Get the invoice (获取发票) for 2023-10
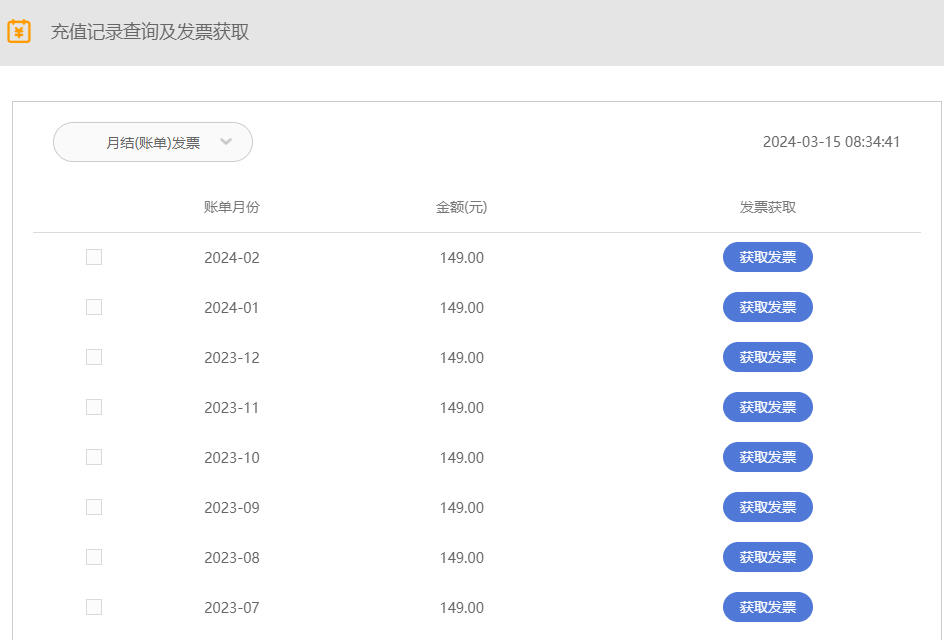 768,457
